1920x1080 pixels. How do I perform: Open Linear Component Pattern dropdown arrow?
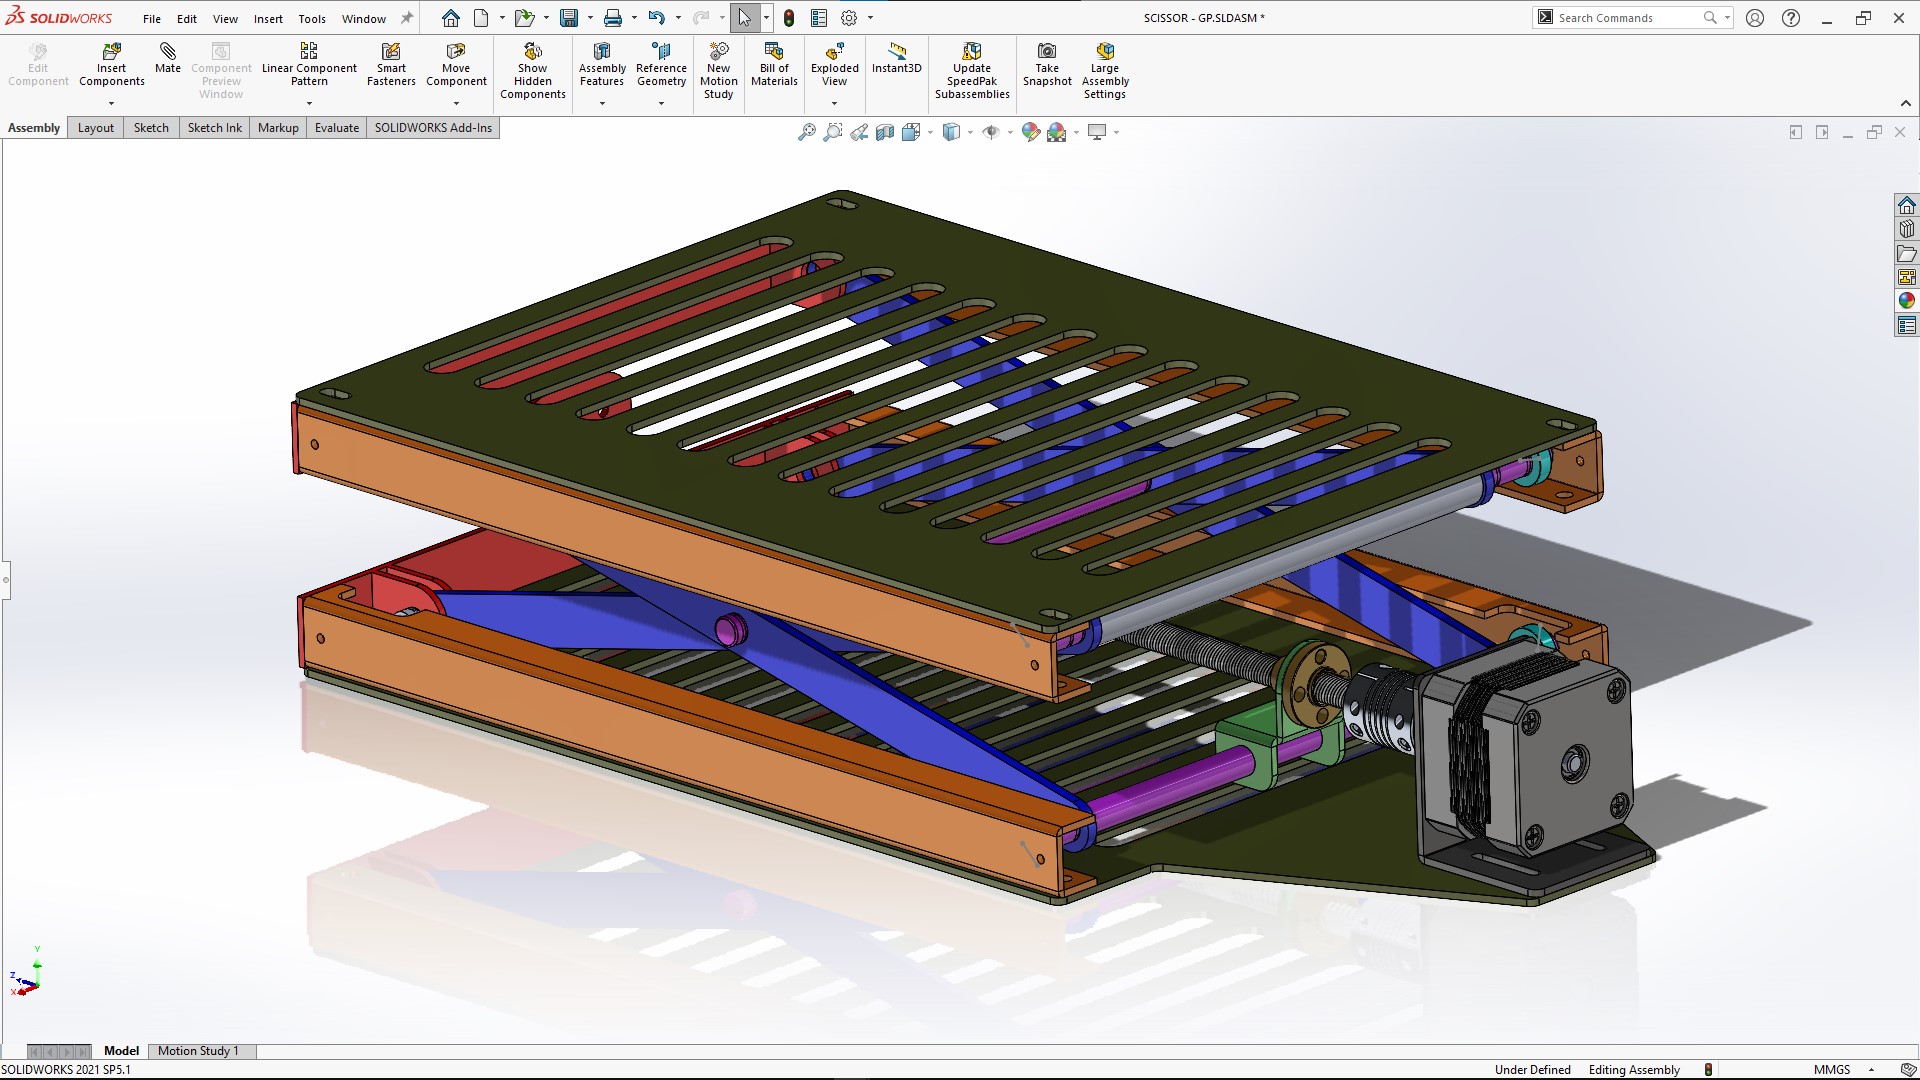pyautogui.click(x=309, y=103)
